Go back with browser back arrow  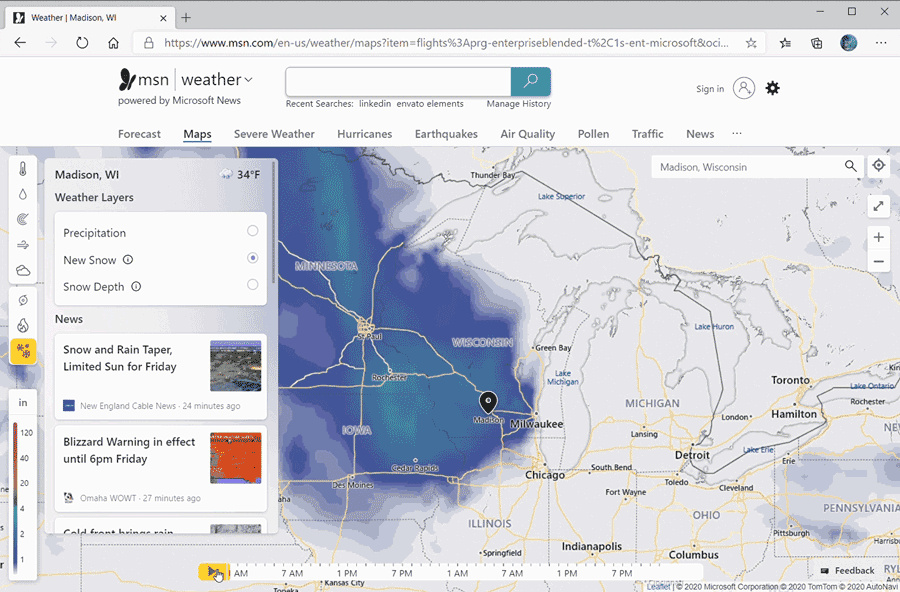point(20,42)
